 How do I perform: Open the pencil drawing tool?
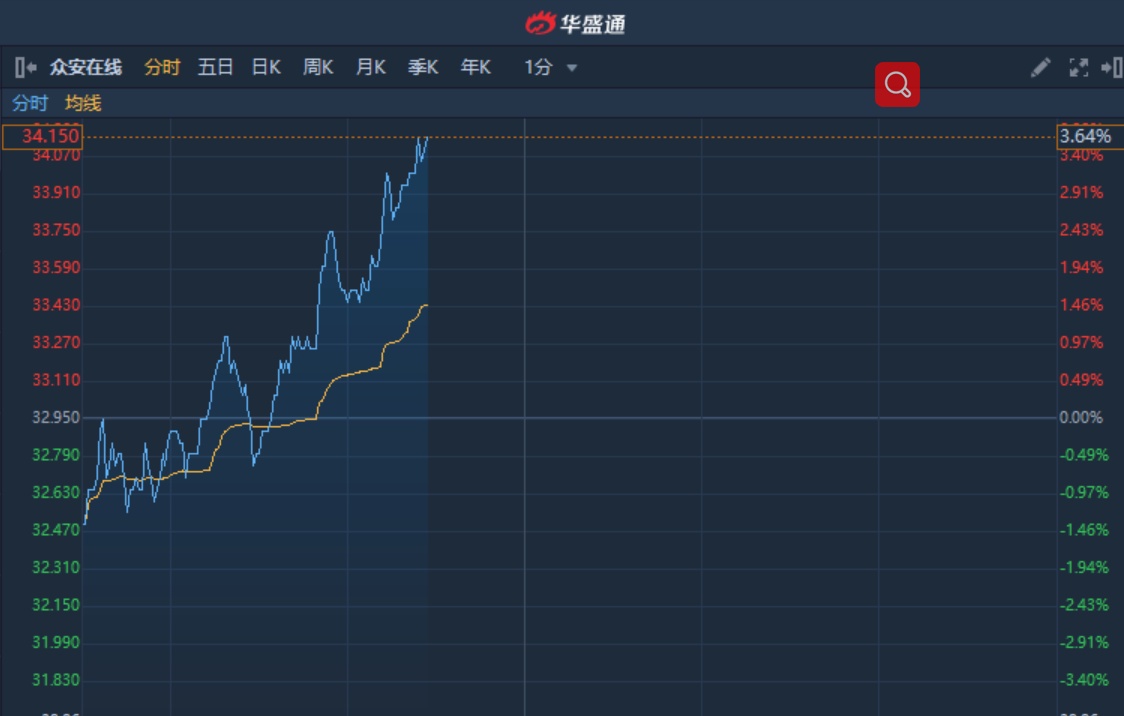click(1040, 67)
